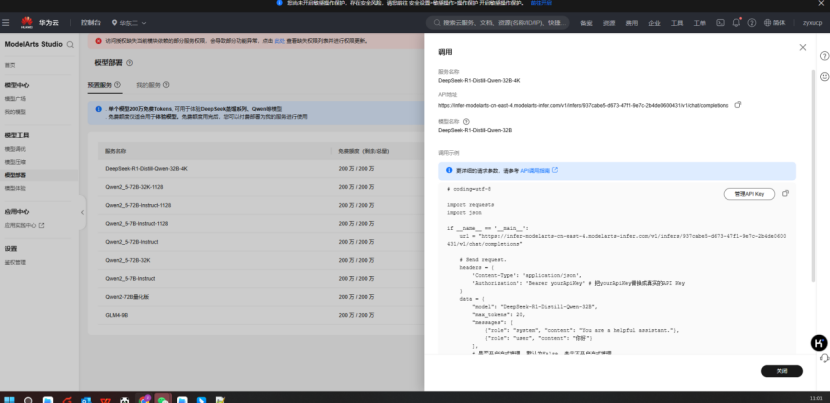830x403 pixels.
Task: Select the Qwen2_5-7B-Instruct-1128 row
Action: pyautogui.click(x=261, y=223)
